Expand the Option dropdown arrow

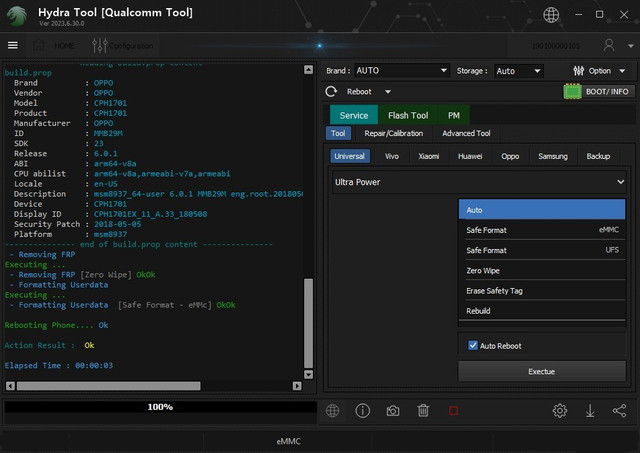pyautogui.click(x=622, y=71)
